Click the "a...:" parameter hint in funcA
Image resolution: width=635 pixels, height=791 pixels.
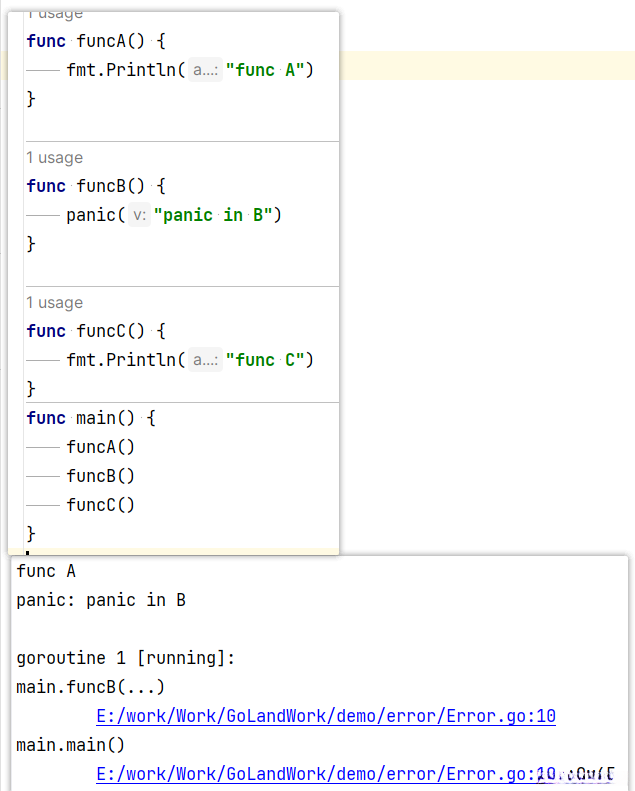point(206,70)
